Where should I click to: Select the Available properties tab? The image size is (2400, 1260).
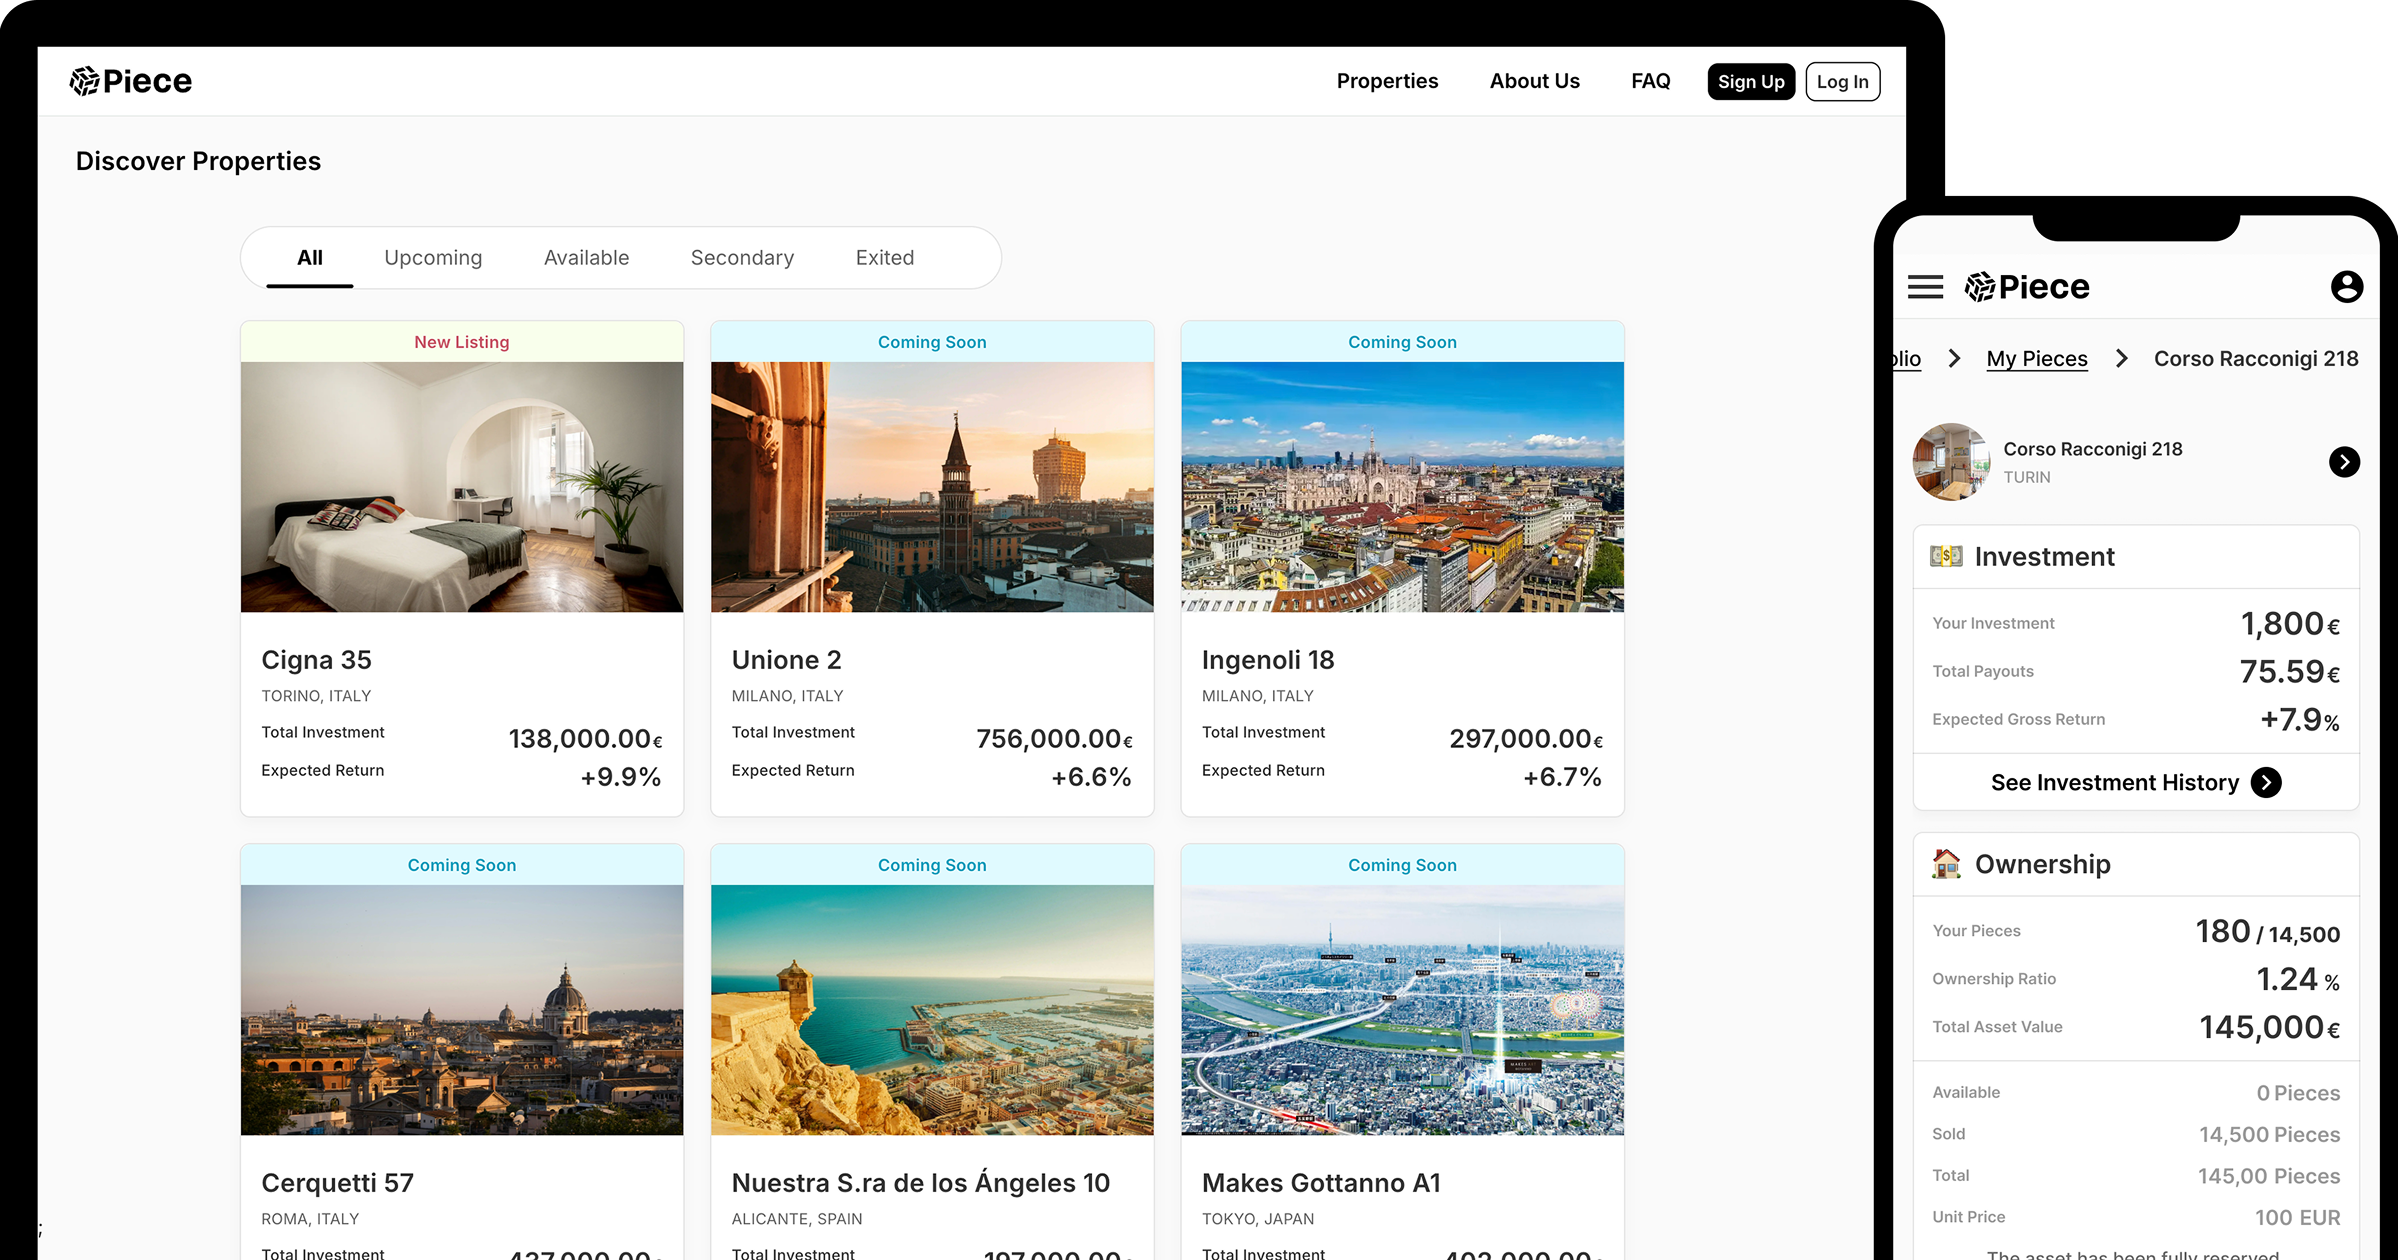click(x=586, y=258)
